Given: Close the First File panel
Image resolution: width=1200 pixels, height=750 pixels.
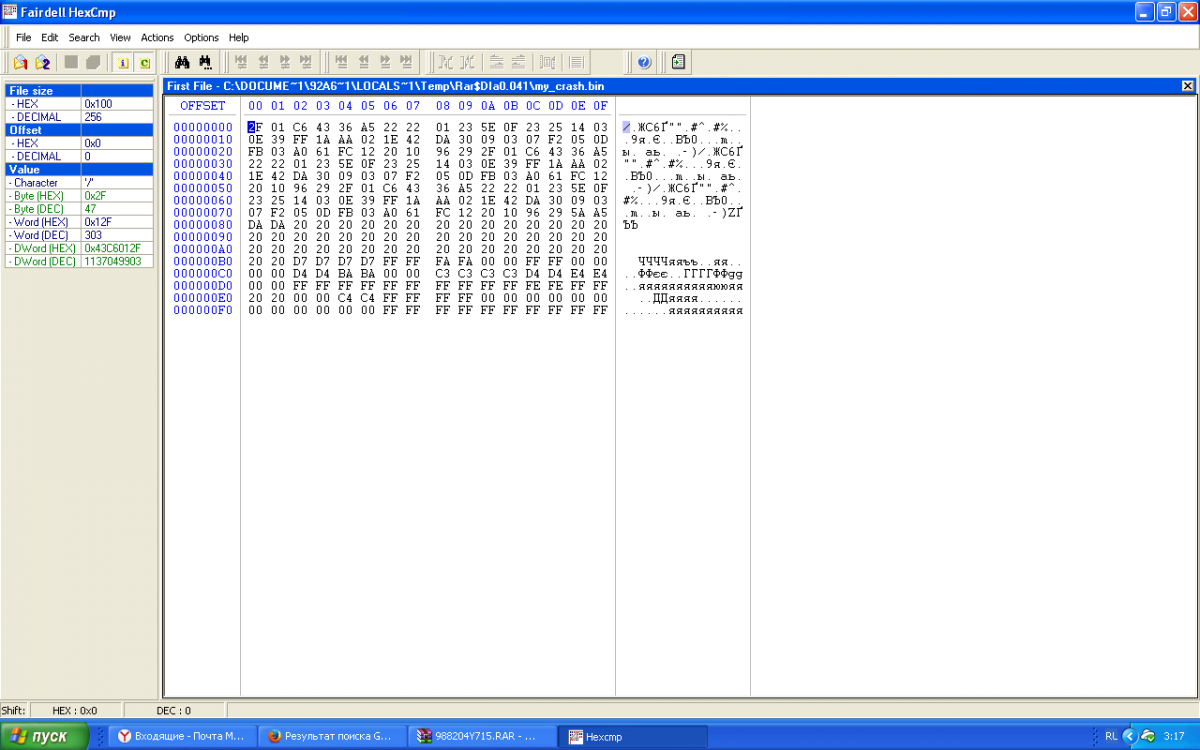Looking at the screenshot, I should point(1187,86).
